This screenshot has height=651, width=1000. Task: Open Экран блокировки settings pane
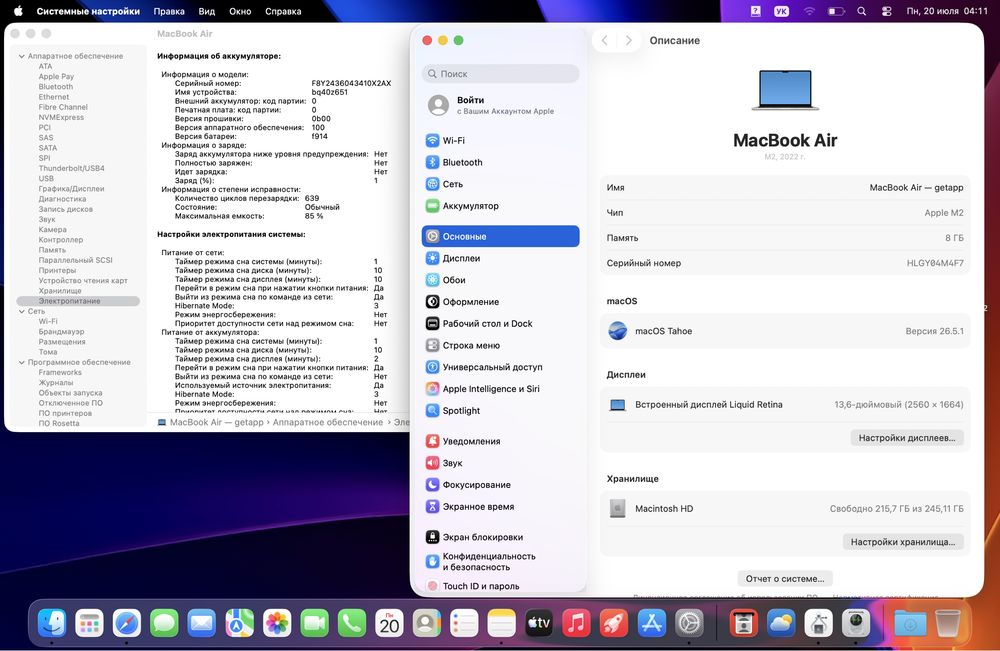(501, 536)
